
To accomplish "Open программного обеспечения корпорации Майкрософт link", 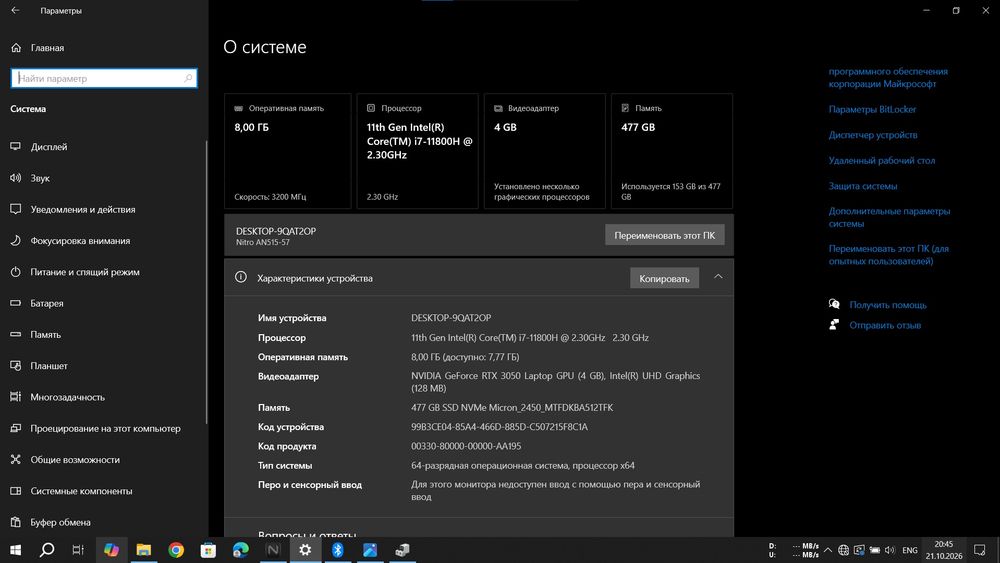I will tap(888, 77).
